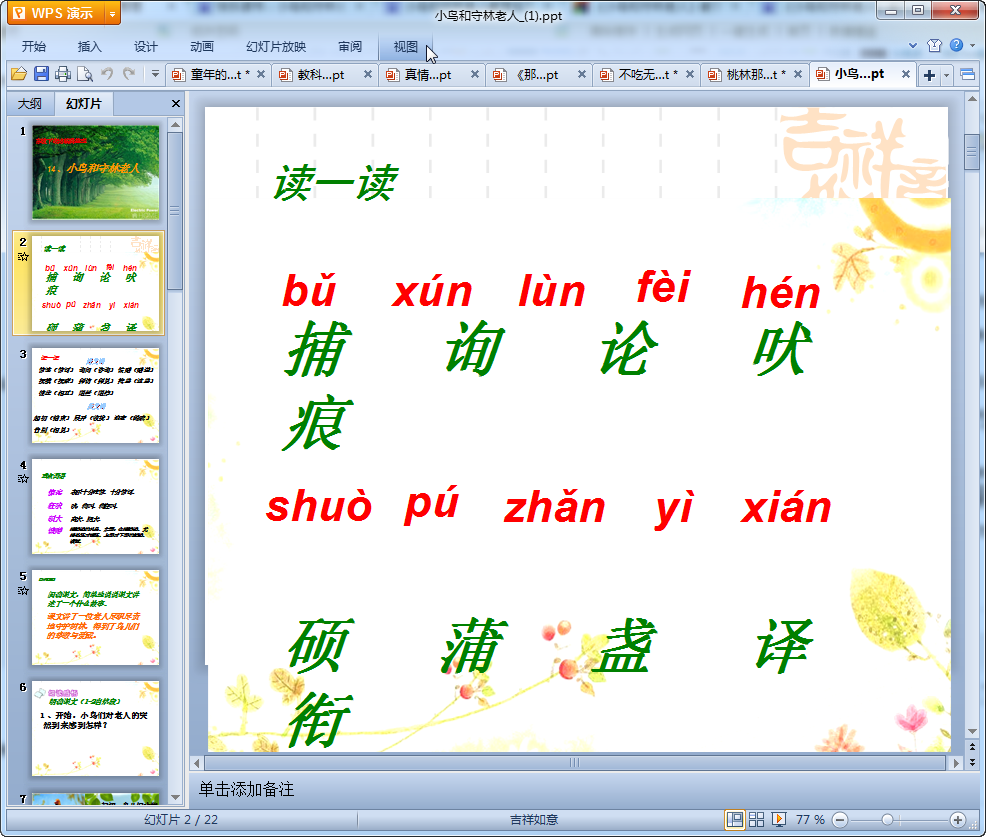Click the Open file folder icon
986x837 pixels.
[x=19, y=74]
